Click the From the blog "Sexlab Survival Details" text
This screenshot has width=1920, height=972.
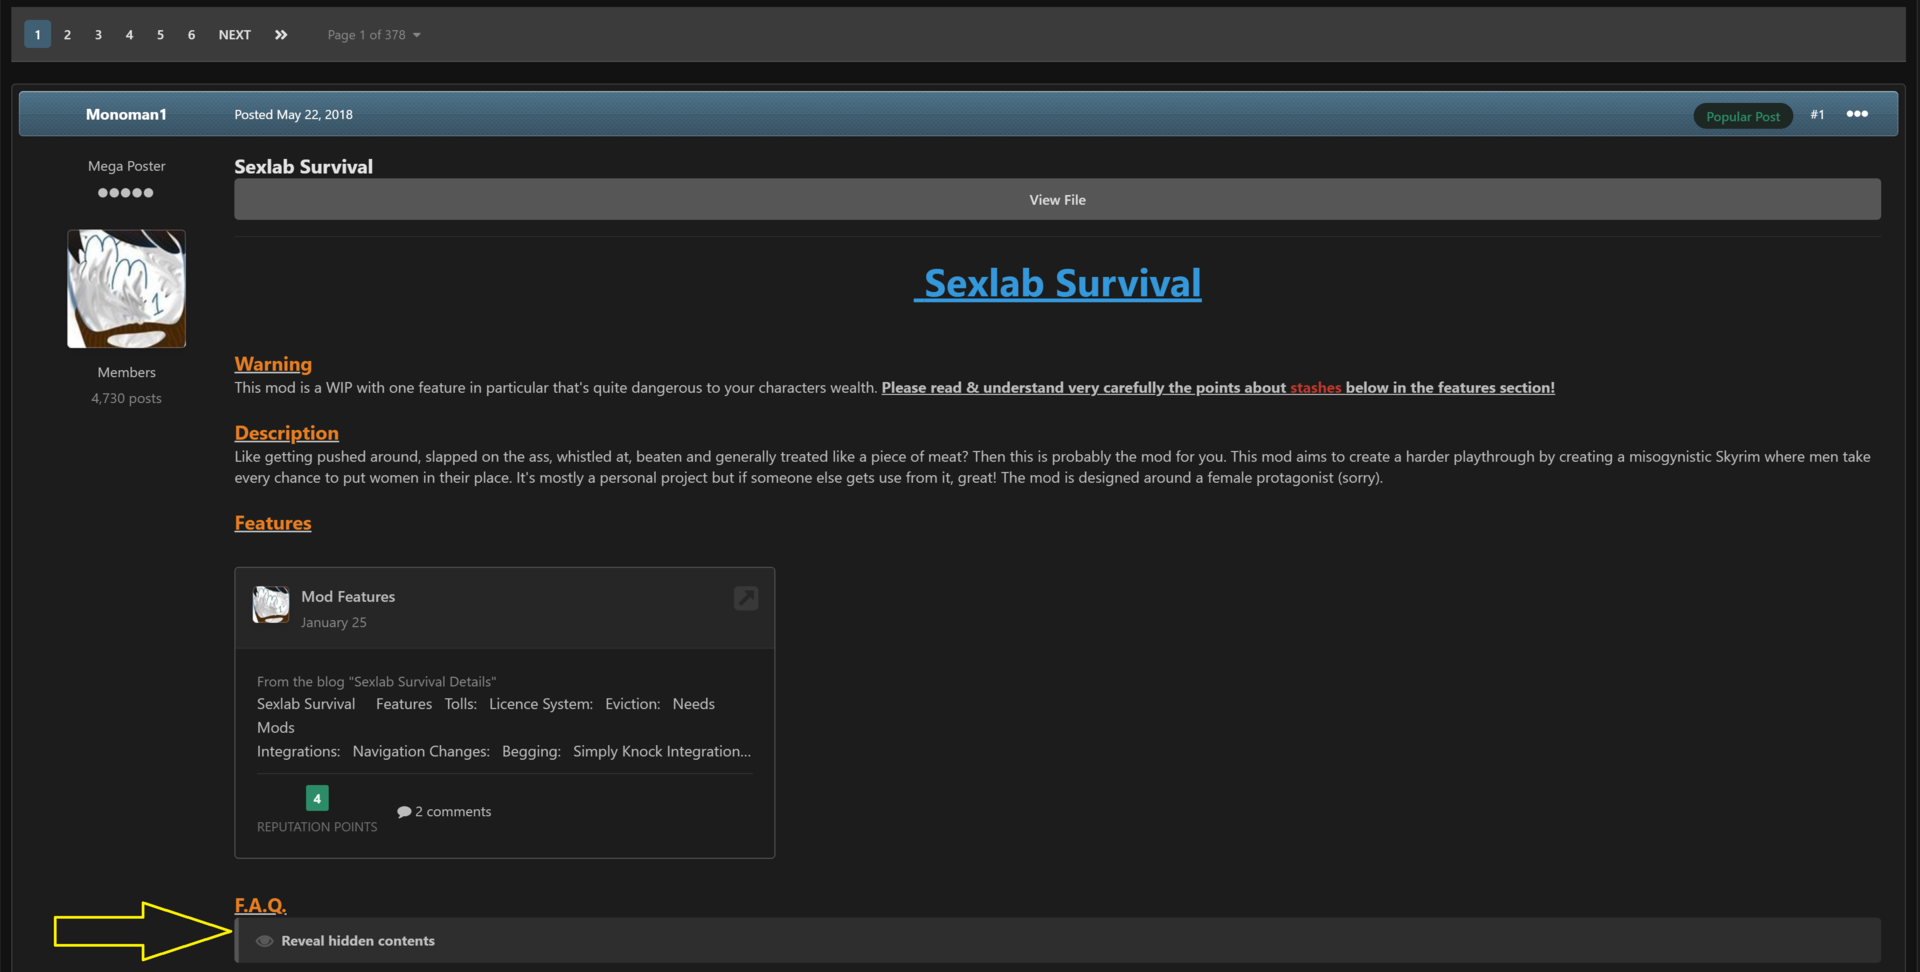[x=376, y=682]
